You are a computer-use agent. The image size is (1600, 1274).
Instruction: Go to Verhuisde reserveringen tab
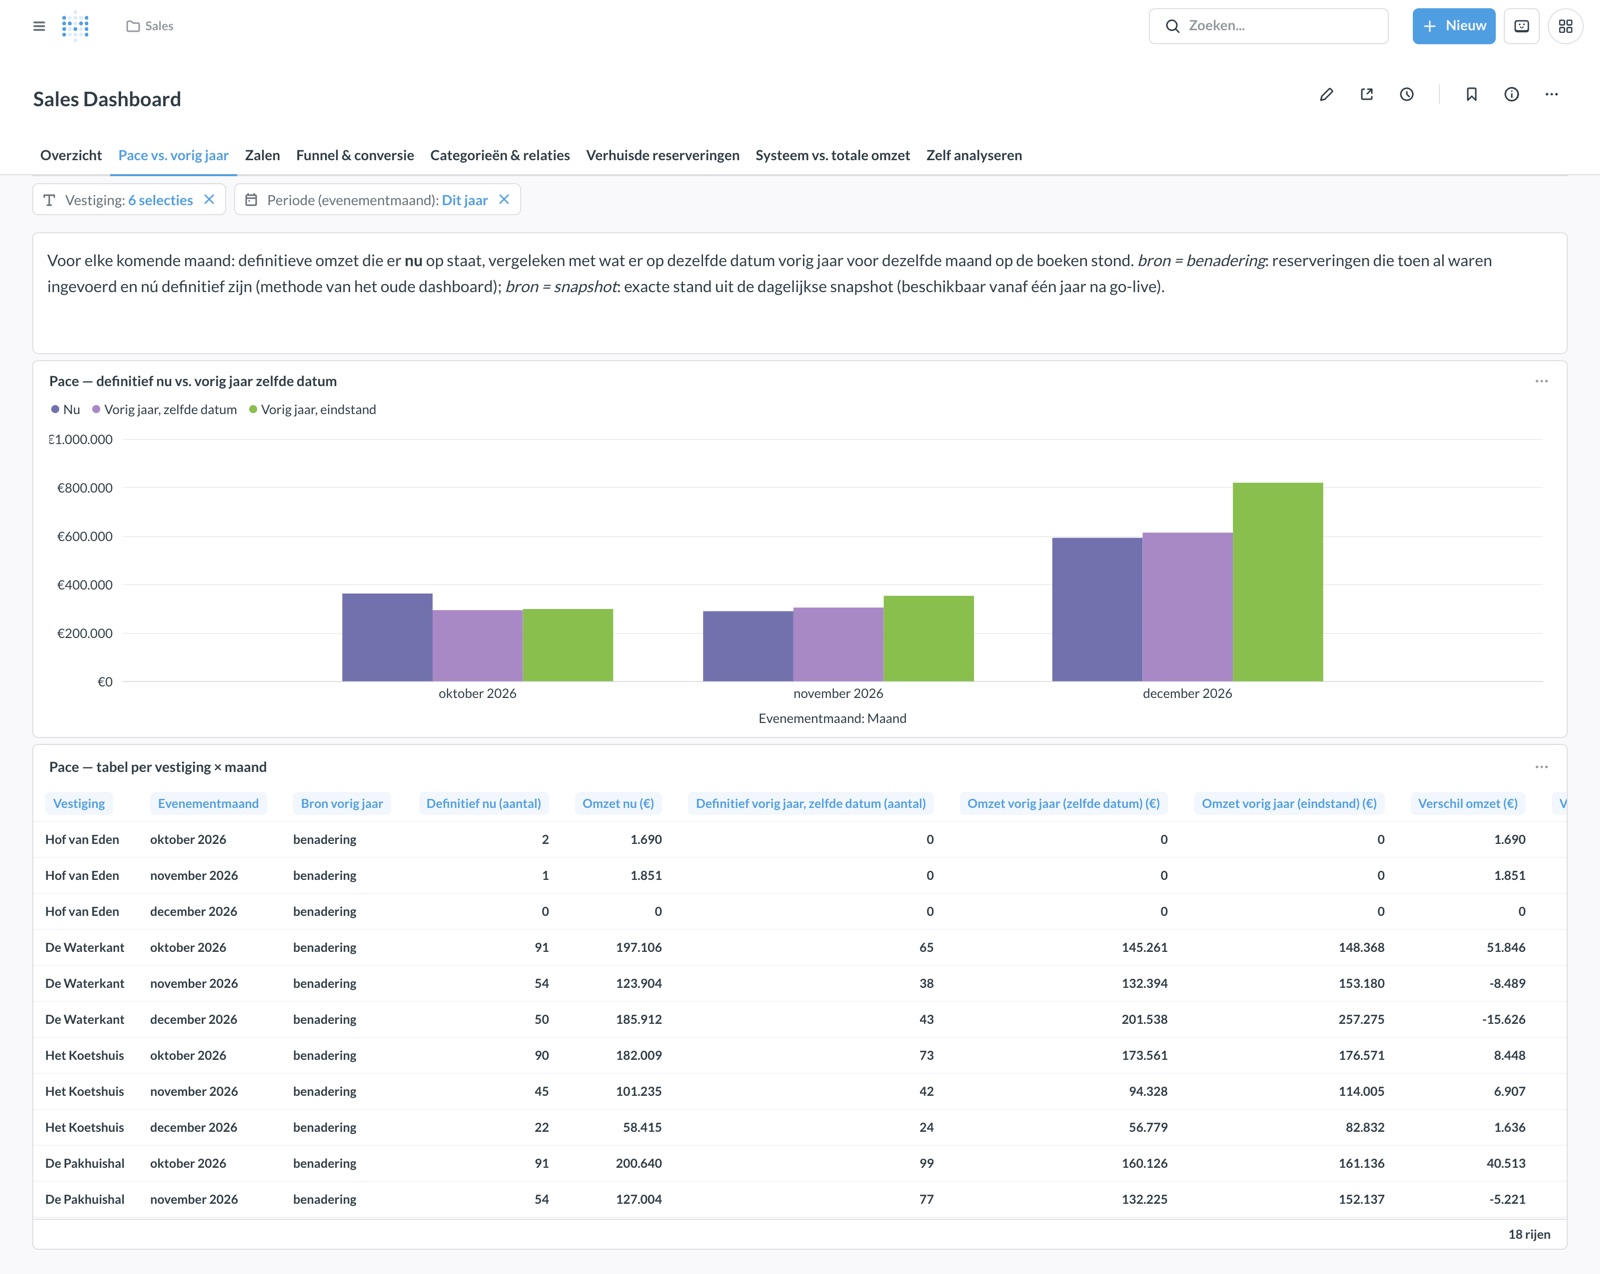663,155
